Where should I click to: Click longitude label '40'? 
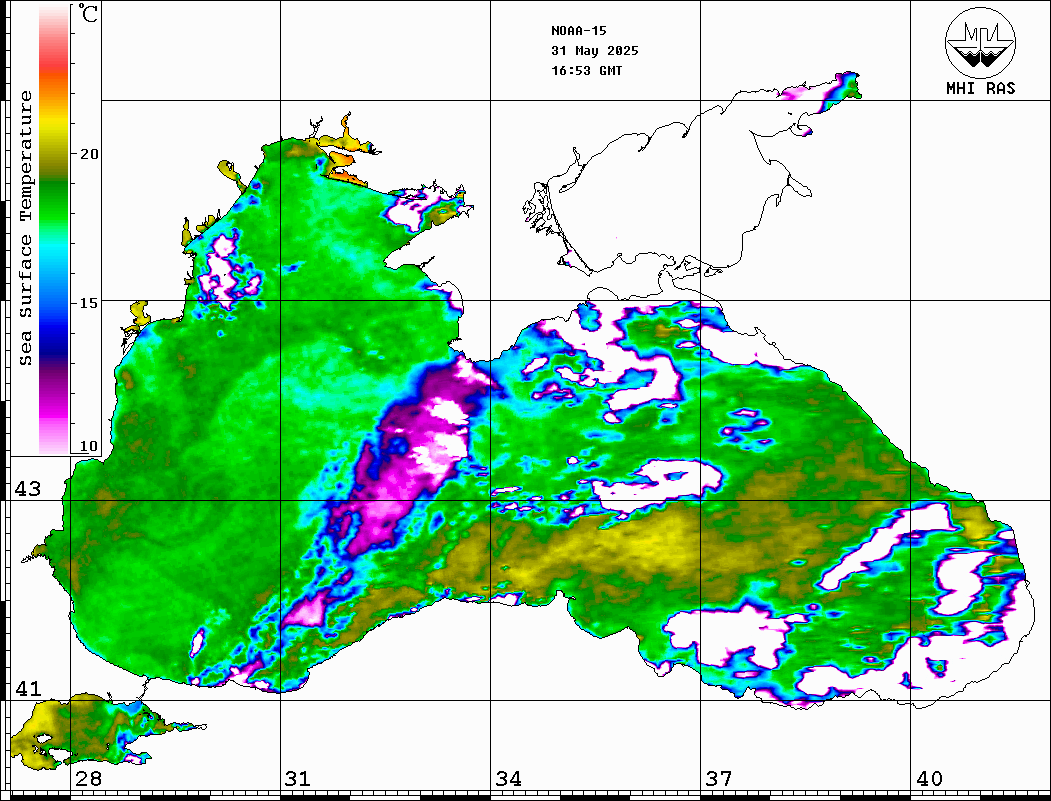929,779
